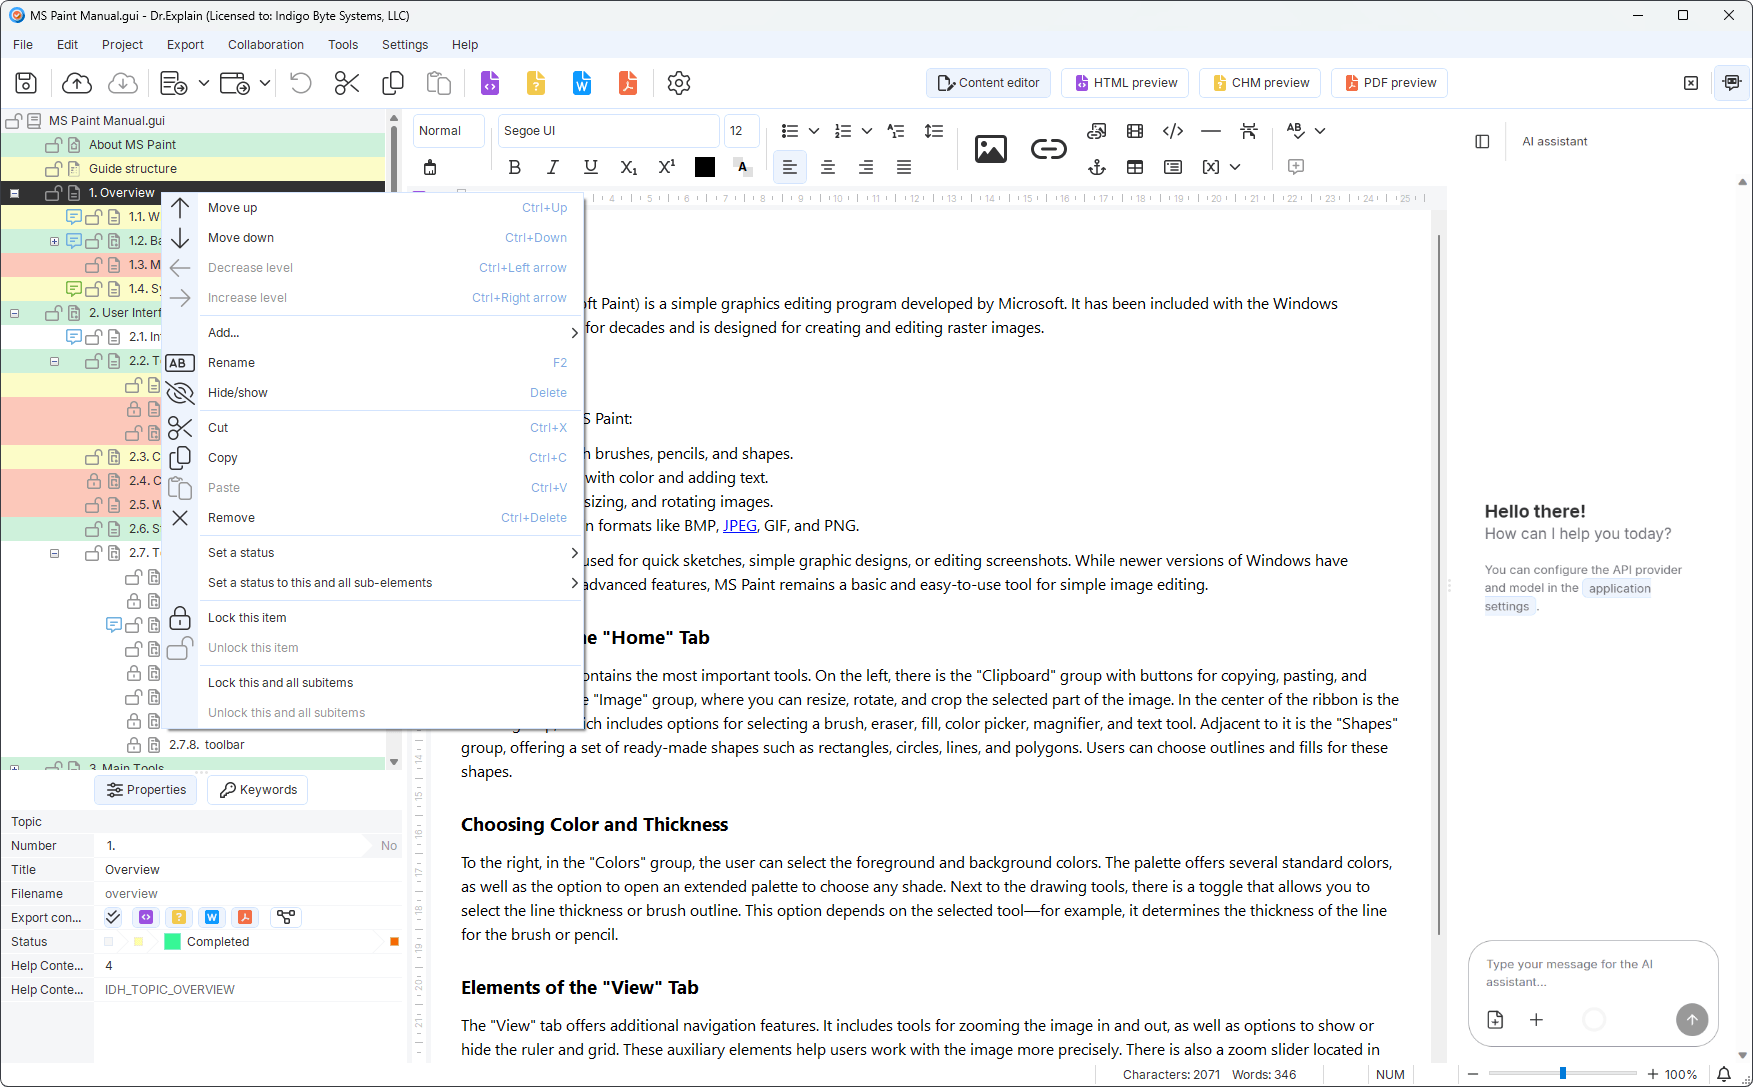Choose Rename in context menu
The image size is (1753, 1087).
(372, 363)
